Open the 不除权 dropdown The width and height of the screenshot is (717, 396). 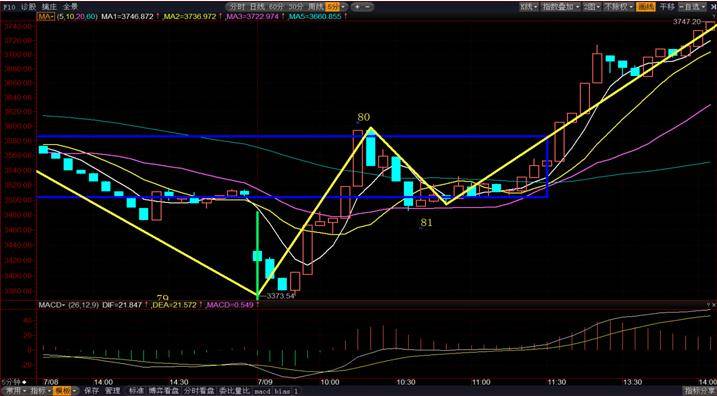(x=618, y=7)
